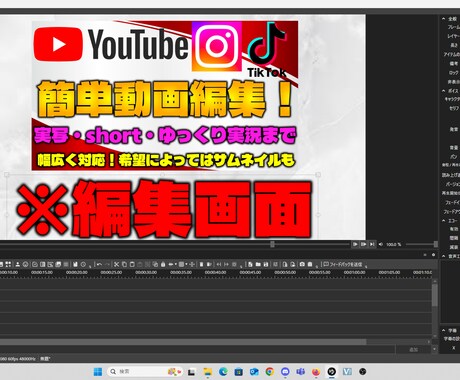Collapse the 字幕 section in properties panel
This screenshot has height=380, width=460.
coord(443,331)
